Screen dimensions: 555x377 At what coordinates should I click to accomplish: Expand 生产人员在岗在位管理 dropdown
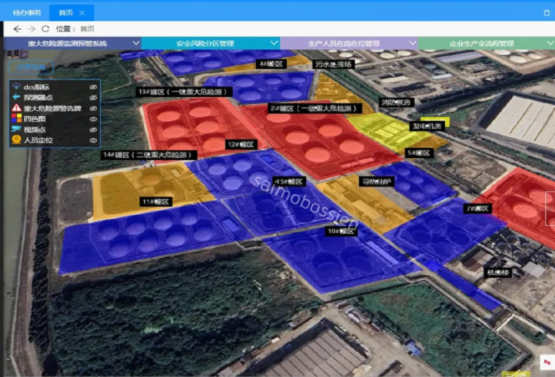point(412,43)
